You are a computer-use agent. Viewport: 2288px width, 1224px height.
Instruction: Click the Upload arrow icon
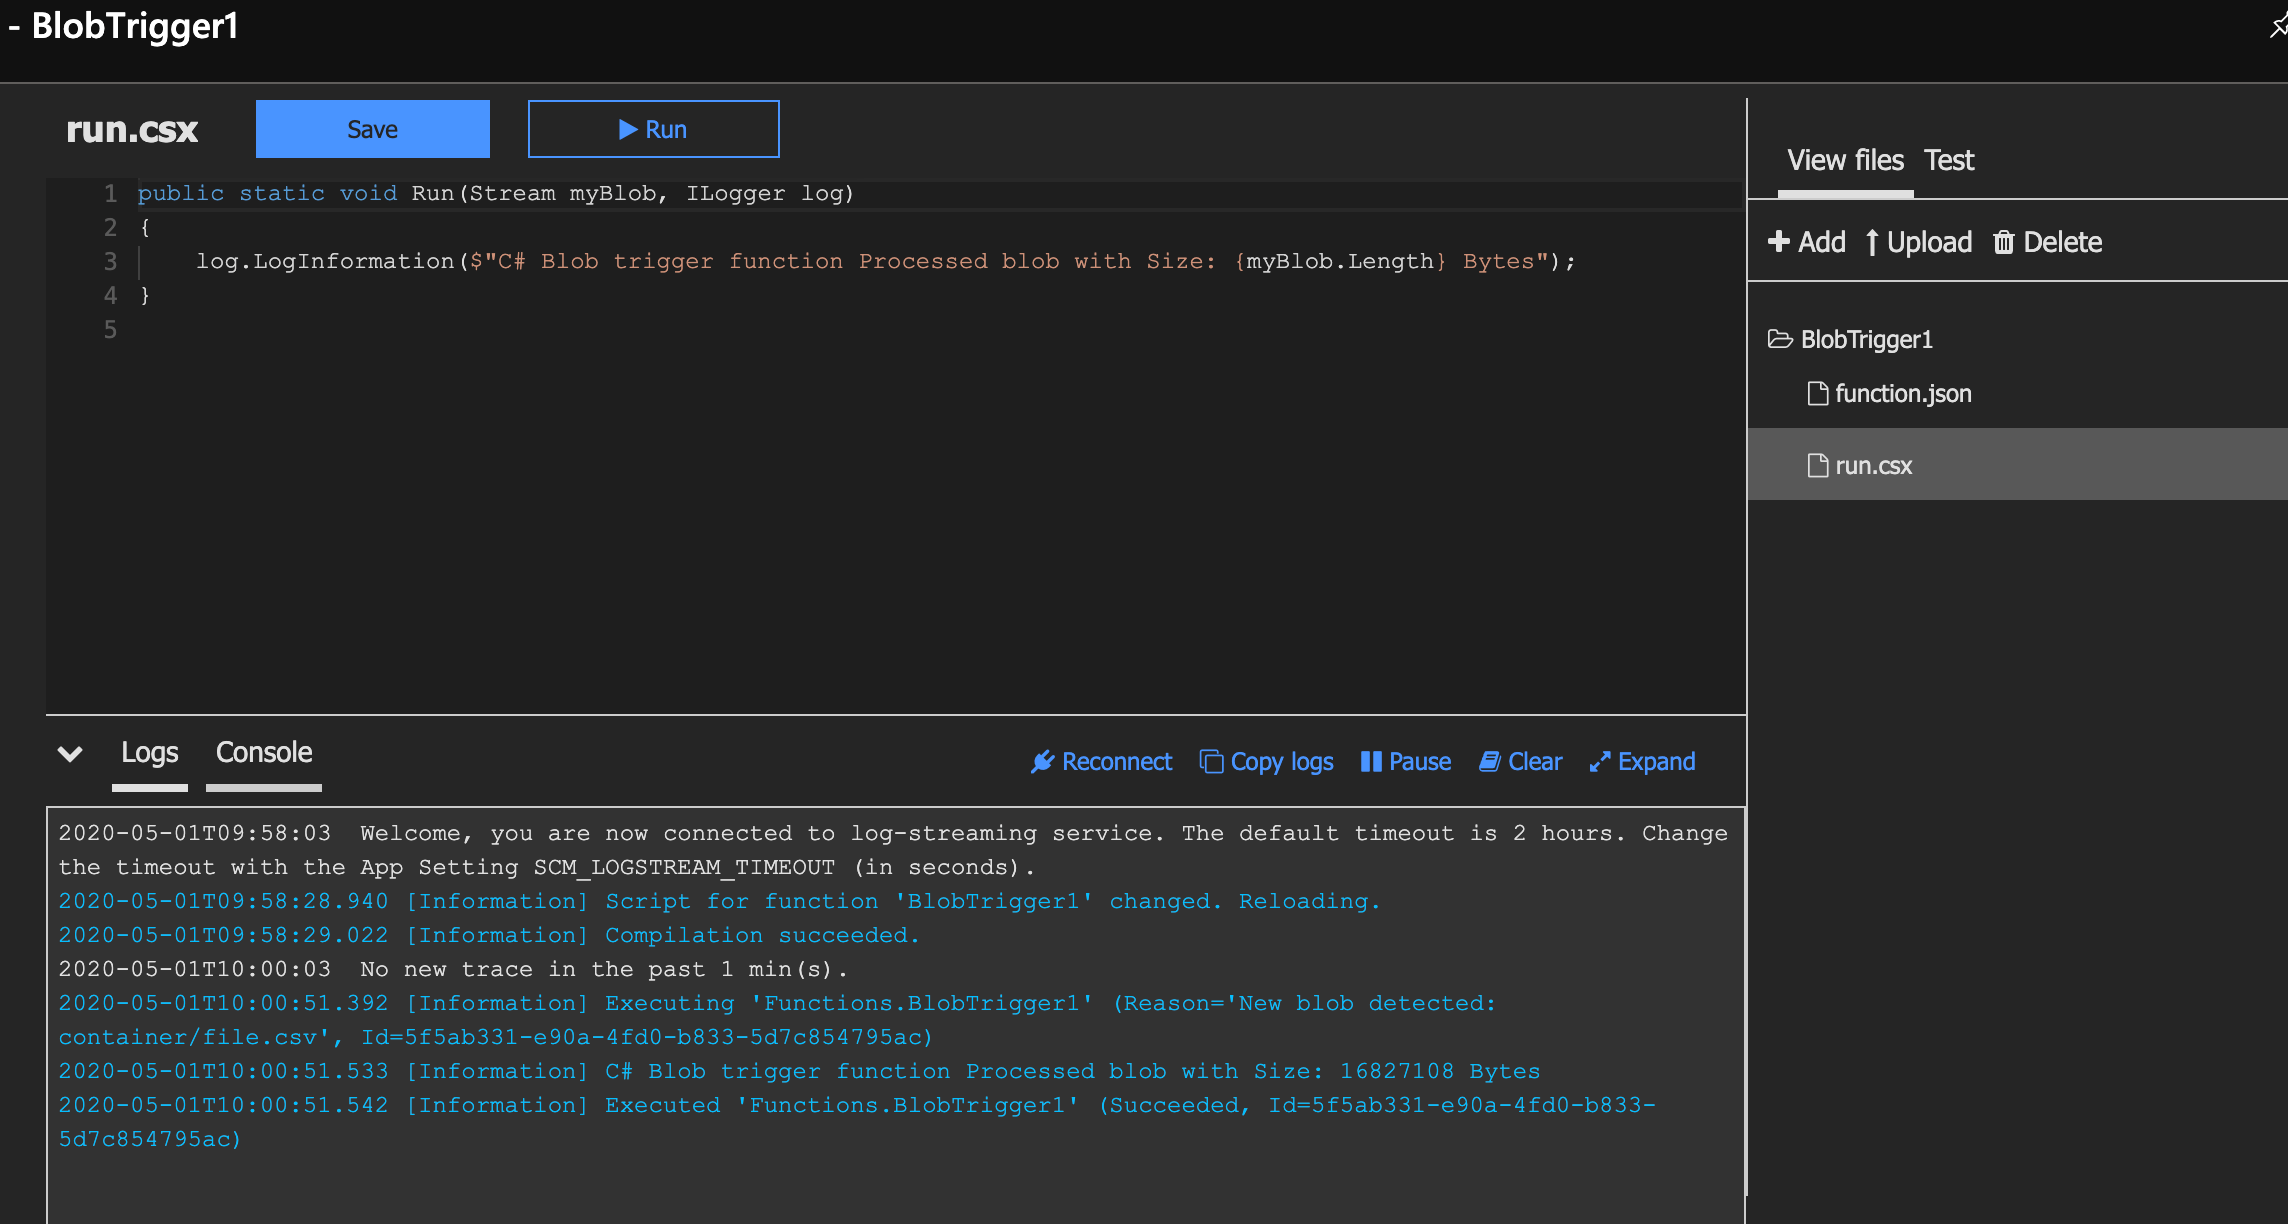pyautogui.click(x=1872, y=242)
